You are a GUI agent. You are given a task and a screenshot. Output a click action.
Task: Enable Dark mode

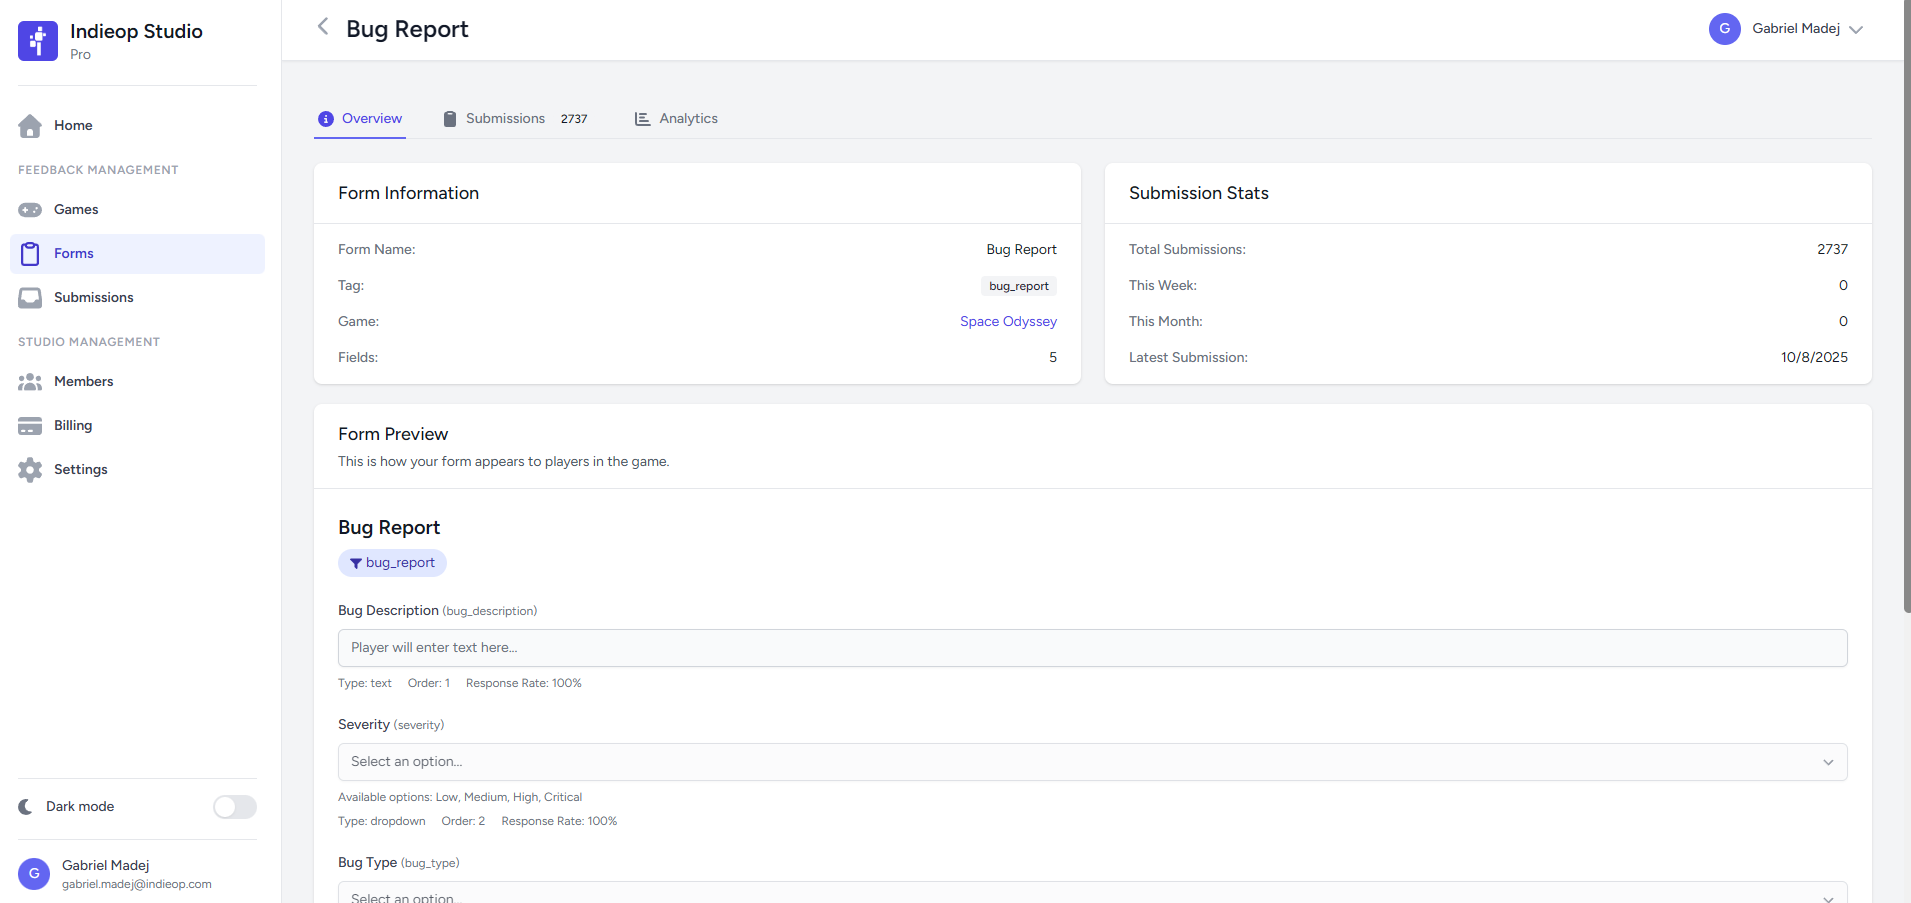[234, 806]
